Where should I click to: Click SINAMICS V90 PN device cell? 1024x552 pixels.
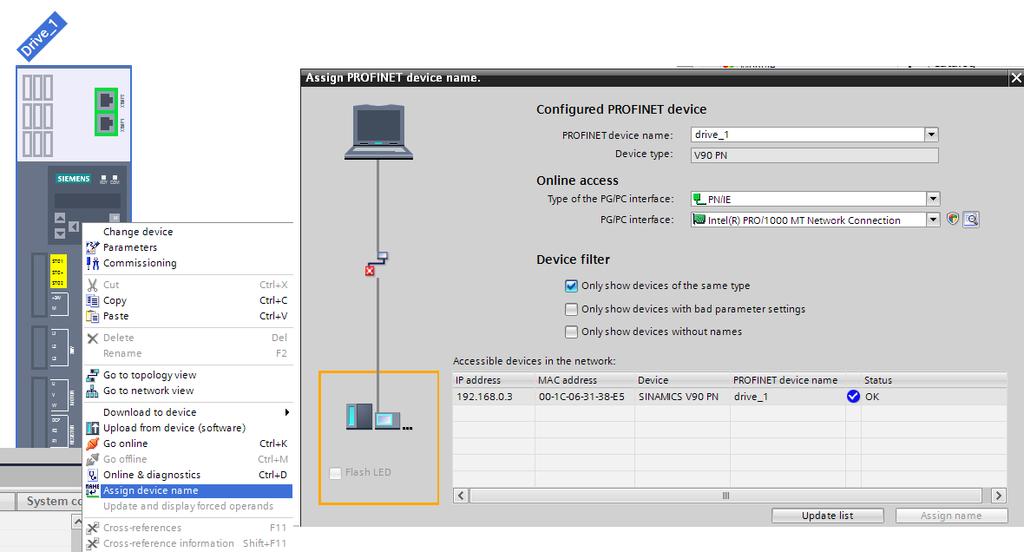pos(682,397)
